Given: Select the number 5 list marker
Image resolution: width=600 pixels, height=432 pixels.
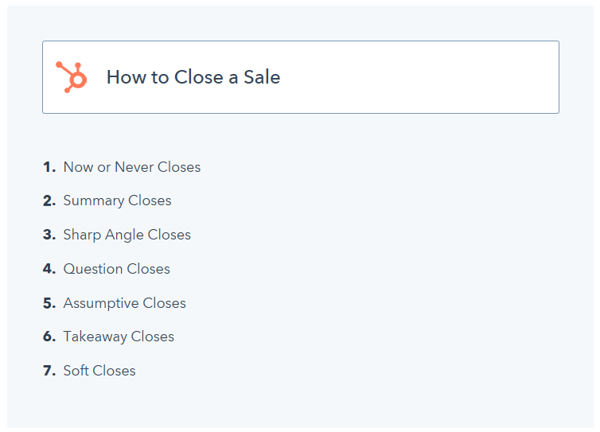Looking at the screenshot, I should tap(49, 303).
